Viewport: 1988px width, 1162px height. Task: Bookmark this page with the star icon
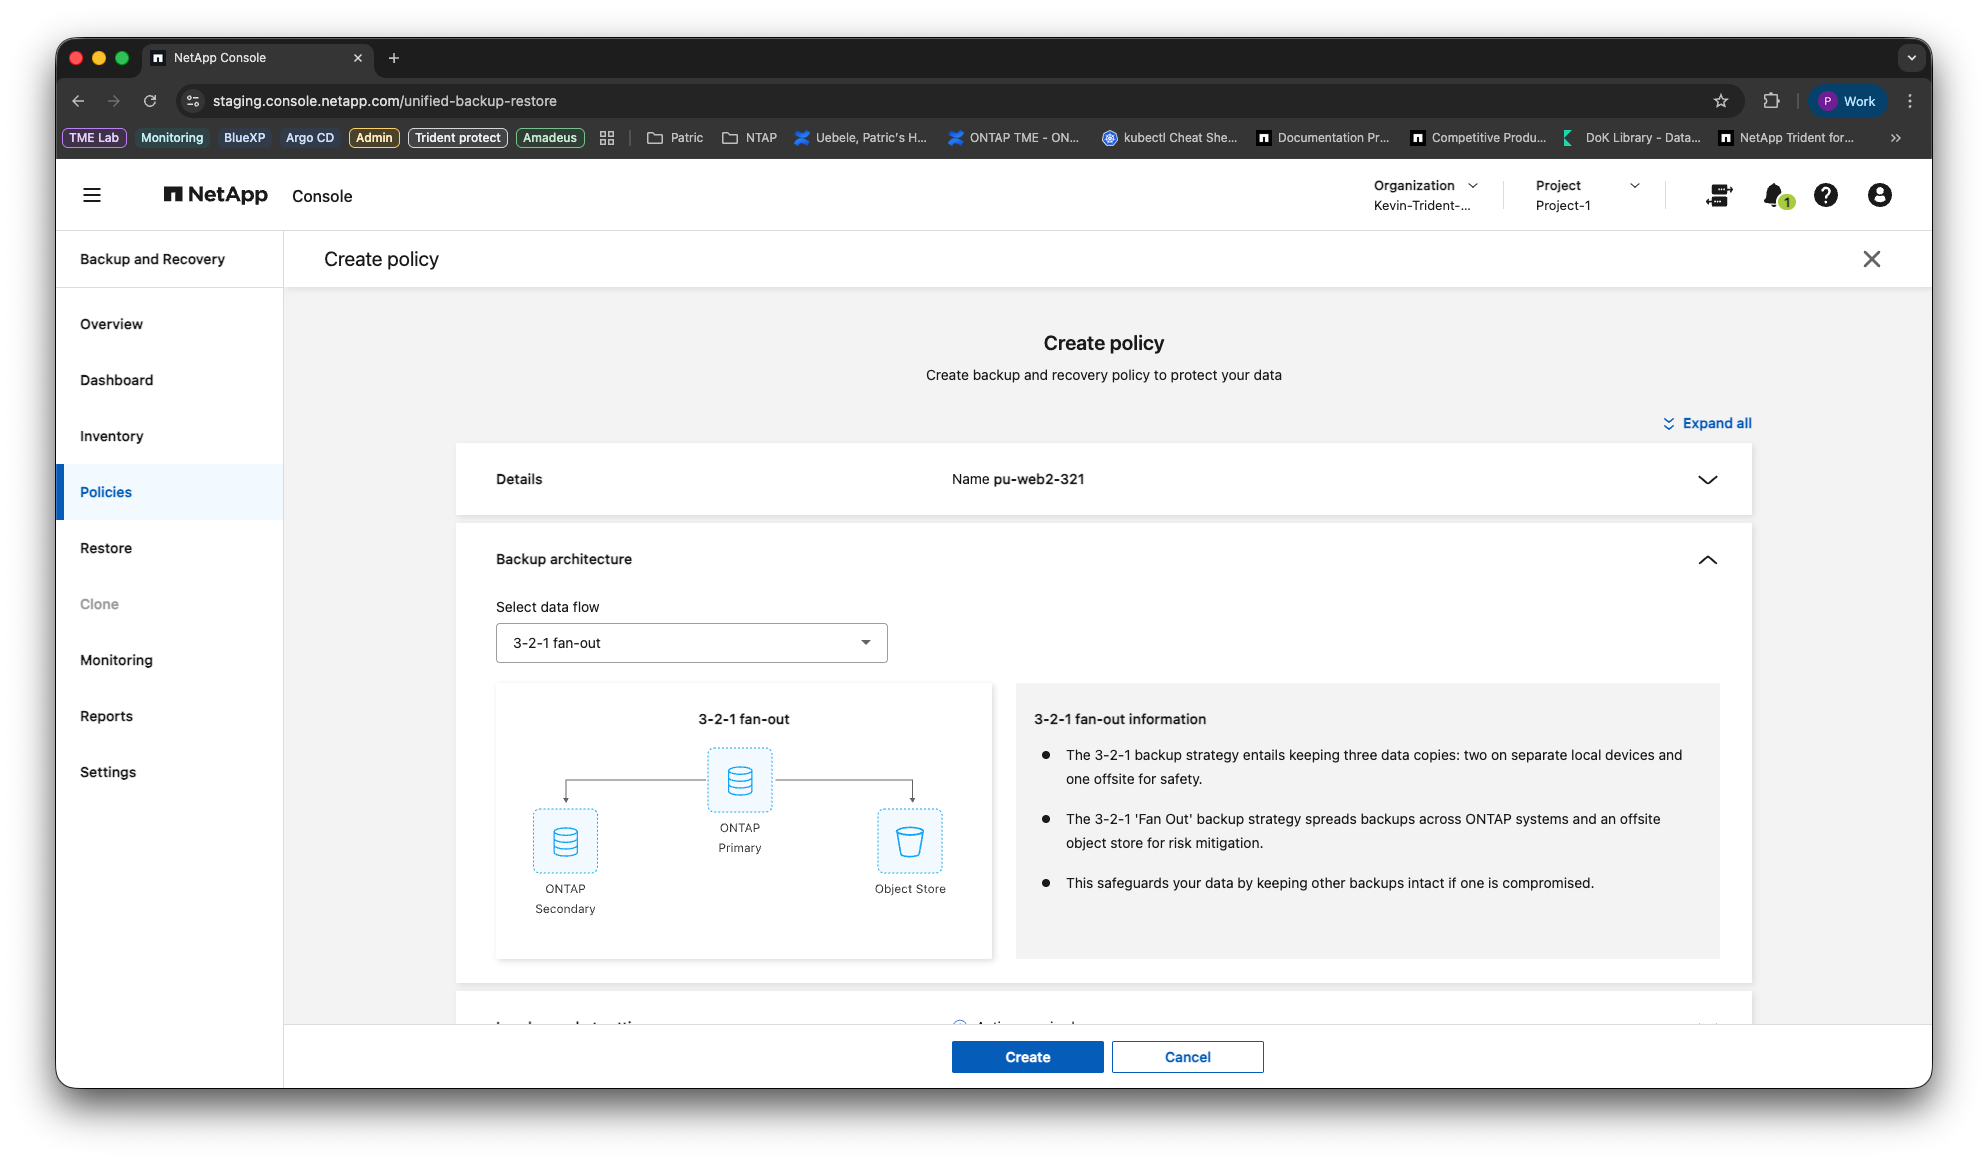[1720, 101]
